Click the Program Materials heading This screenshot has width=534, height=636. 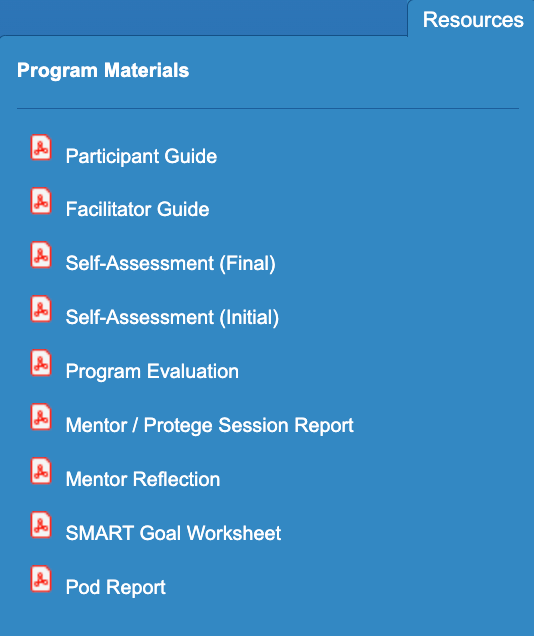tap(103, 70)
